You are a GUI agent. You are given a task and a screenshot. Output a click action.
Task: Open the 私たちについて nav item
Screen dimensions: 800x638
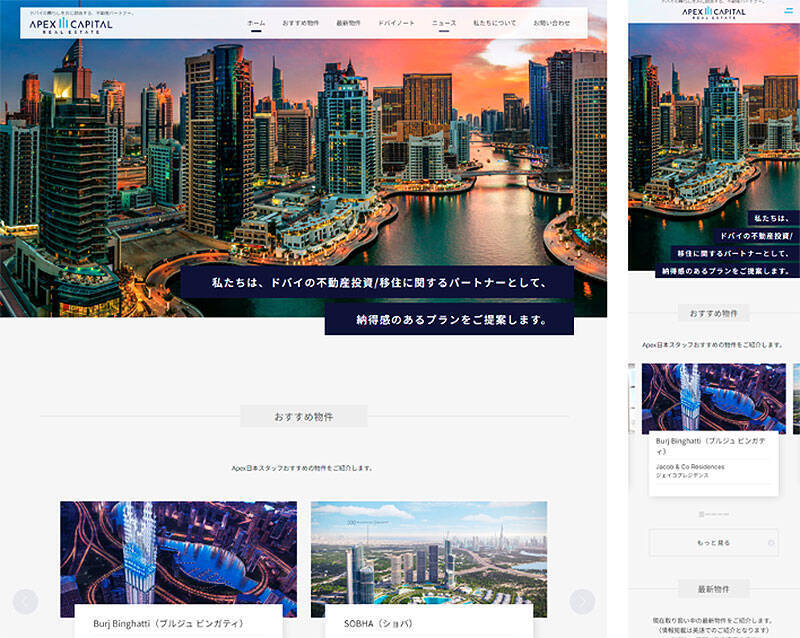(494, 23)
